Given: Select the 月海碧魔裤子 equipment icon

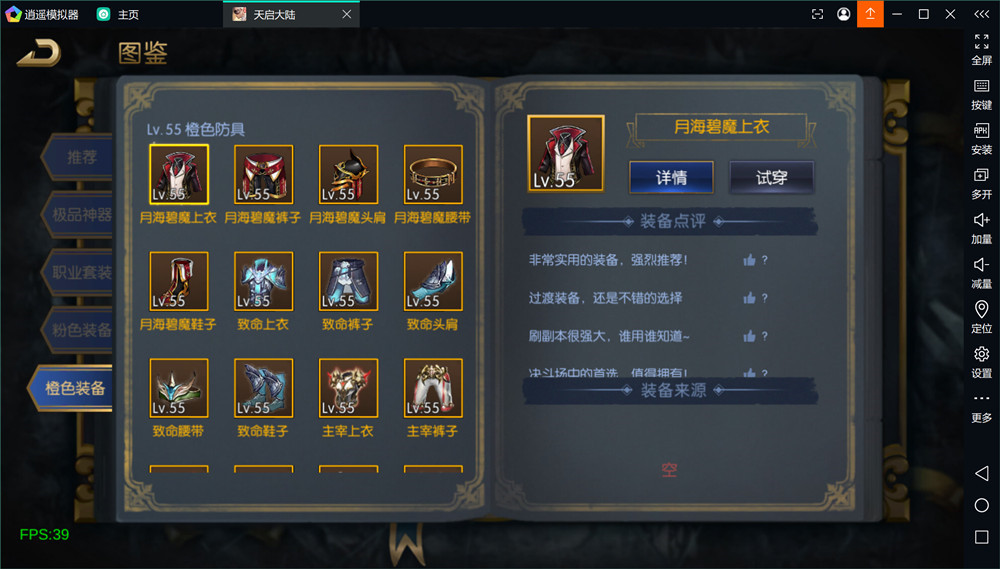Looking at the screenshot, I should coord(263,174).
